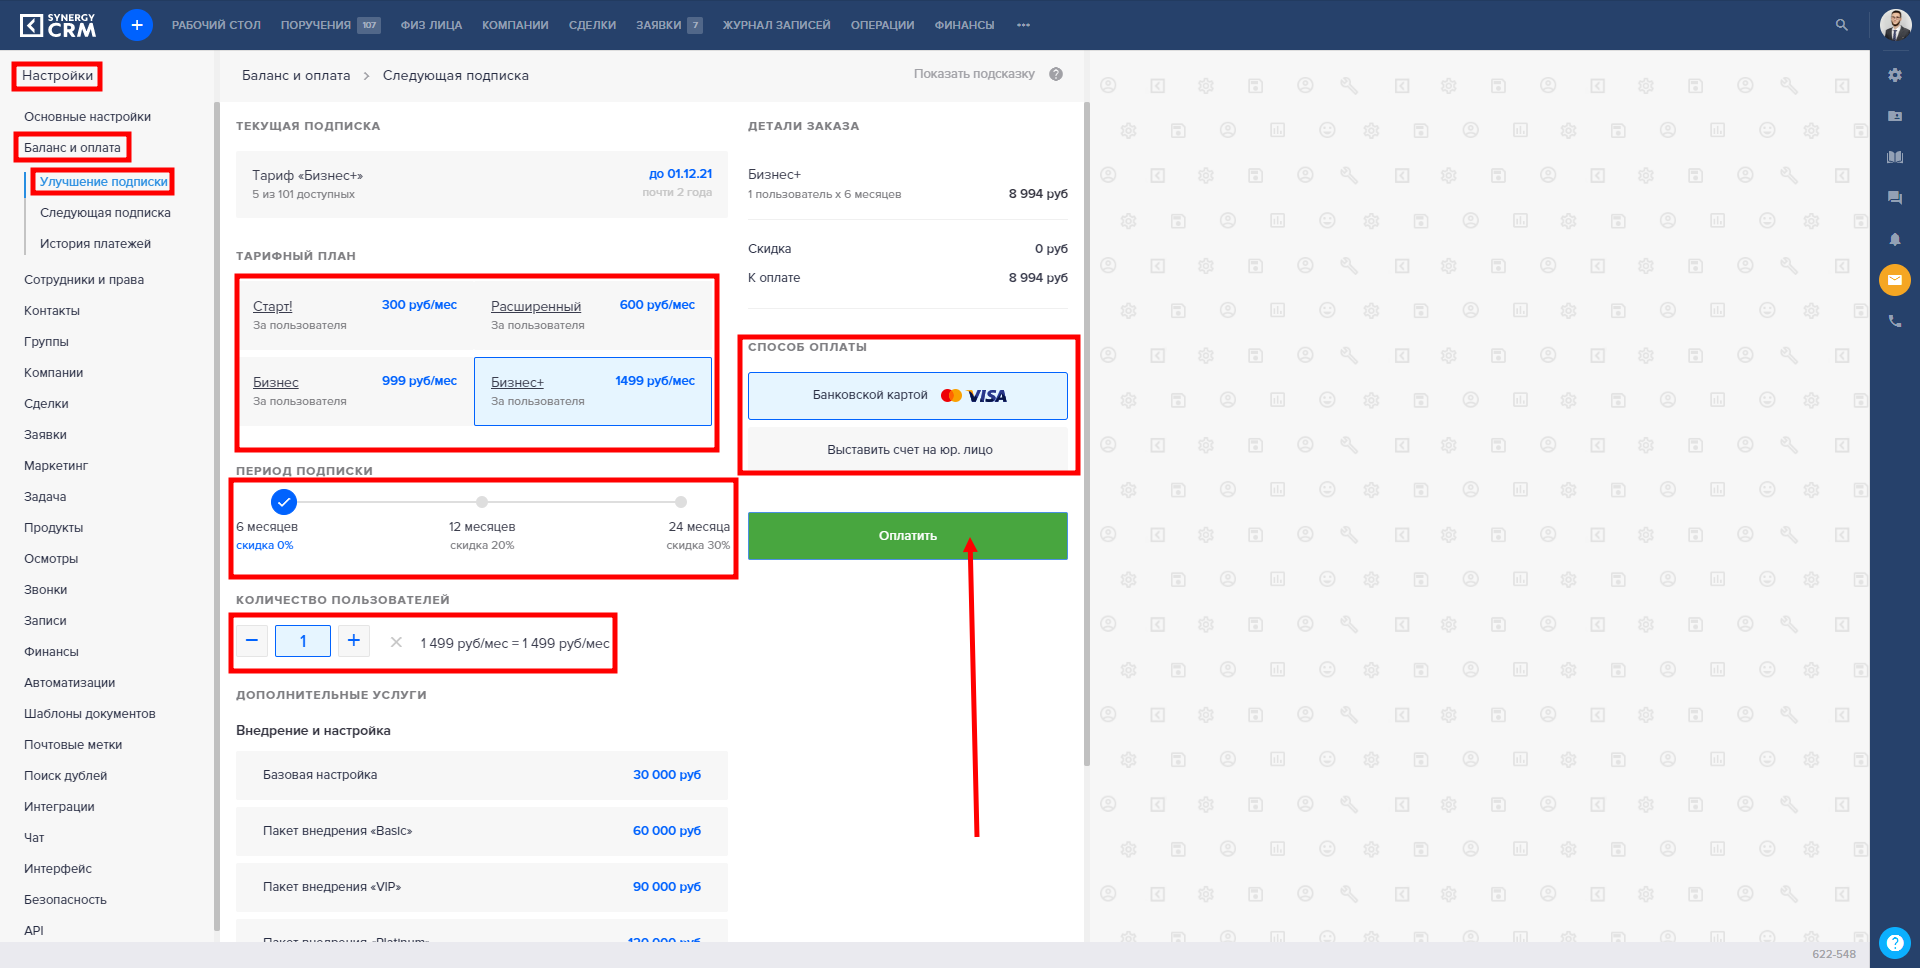Choose the Расширенный tariff plan
Image resolution: width=1920 pixels, height=968 pixels.
pyautogui.click(x=593, y=316)
